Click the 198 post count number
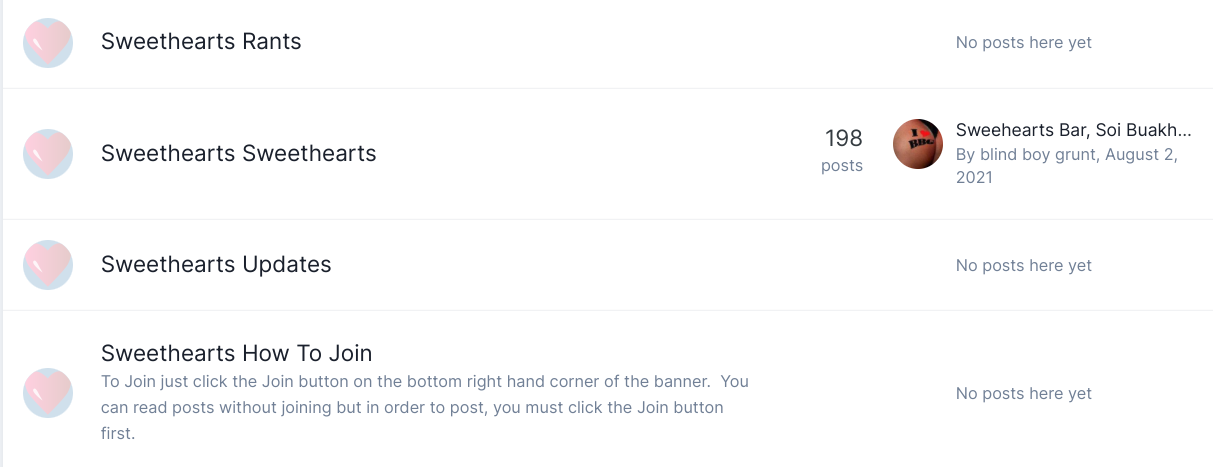Viewport: 1213px width, 467px height. coord(843,138)
